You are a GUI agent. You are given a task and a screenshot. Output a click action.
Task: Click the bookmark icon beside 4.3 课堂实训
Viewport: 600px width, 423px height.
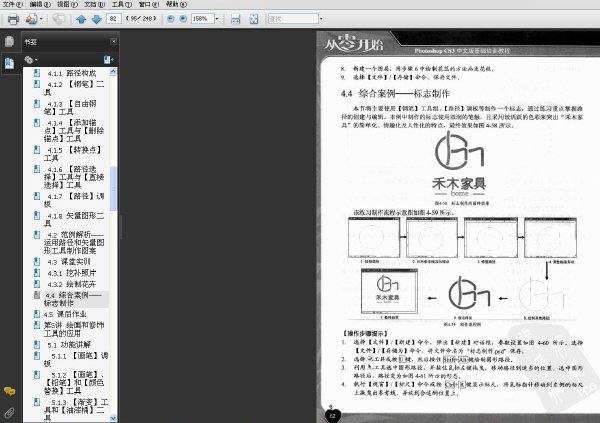click(x=37, y=262)
